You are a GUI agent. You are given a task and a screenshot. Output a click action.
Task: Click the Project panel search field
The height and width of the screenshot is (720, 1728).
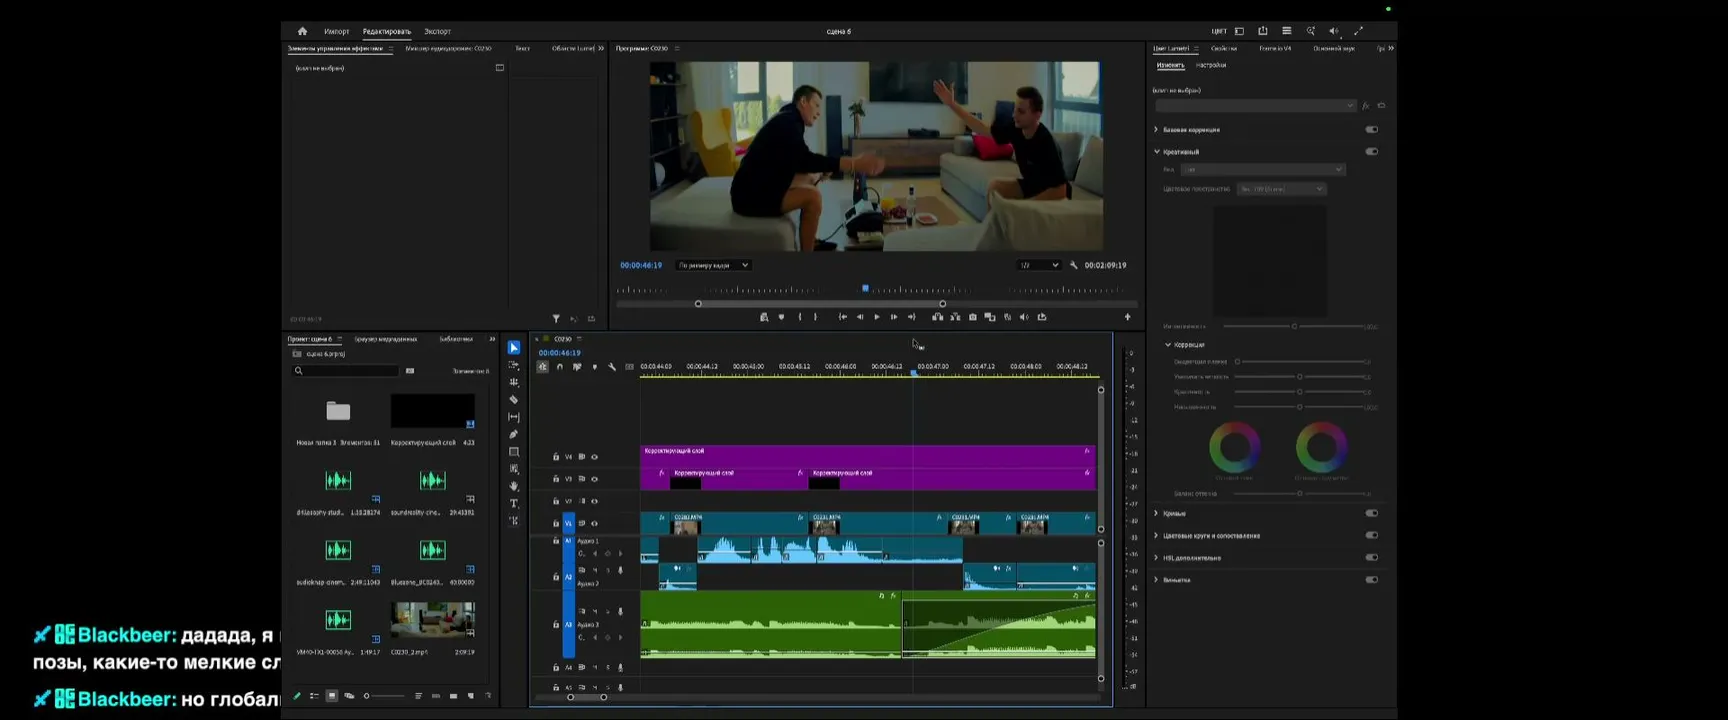tap(346, 371)
